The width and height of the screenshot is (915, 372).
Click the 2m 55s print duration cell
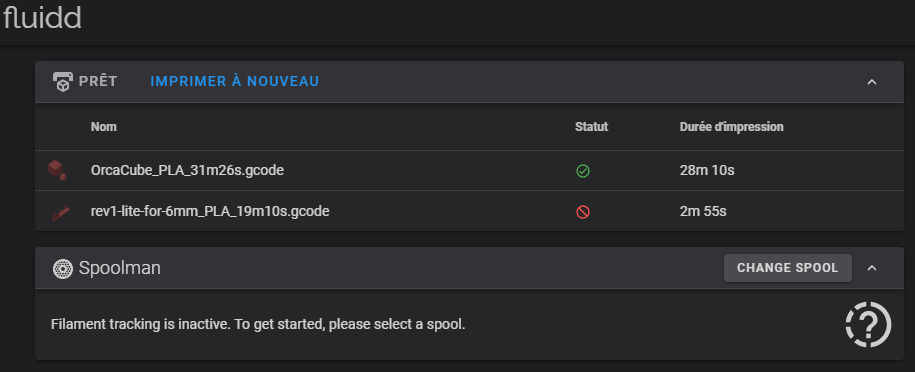point(703,211)
